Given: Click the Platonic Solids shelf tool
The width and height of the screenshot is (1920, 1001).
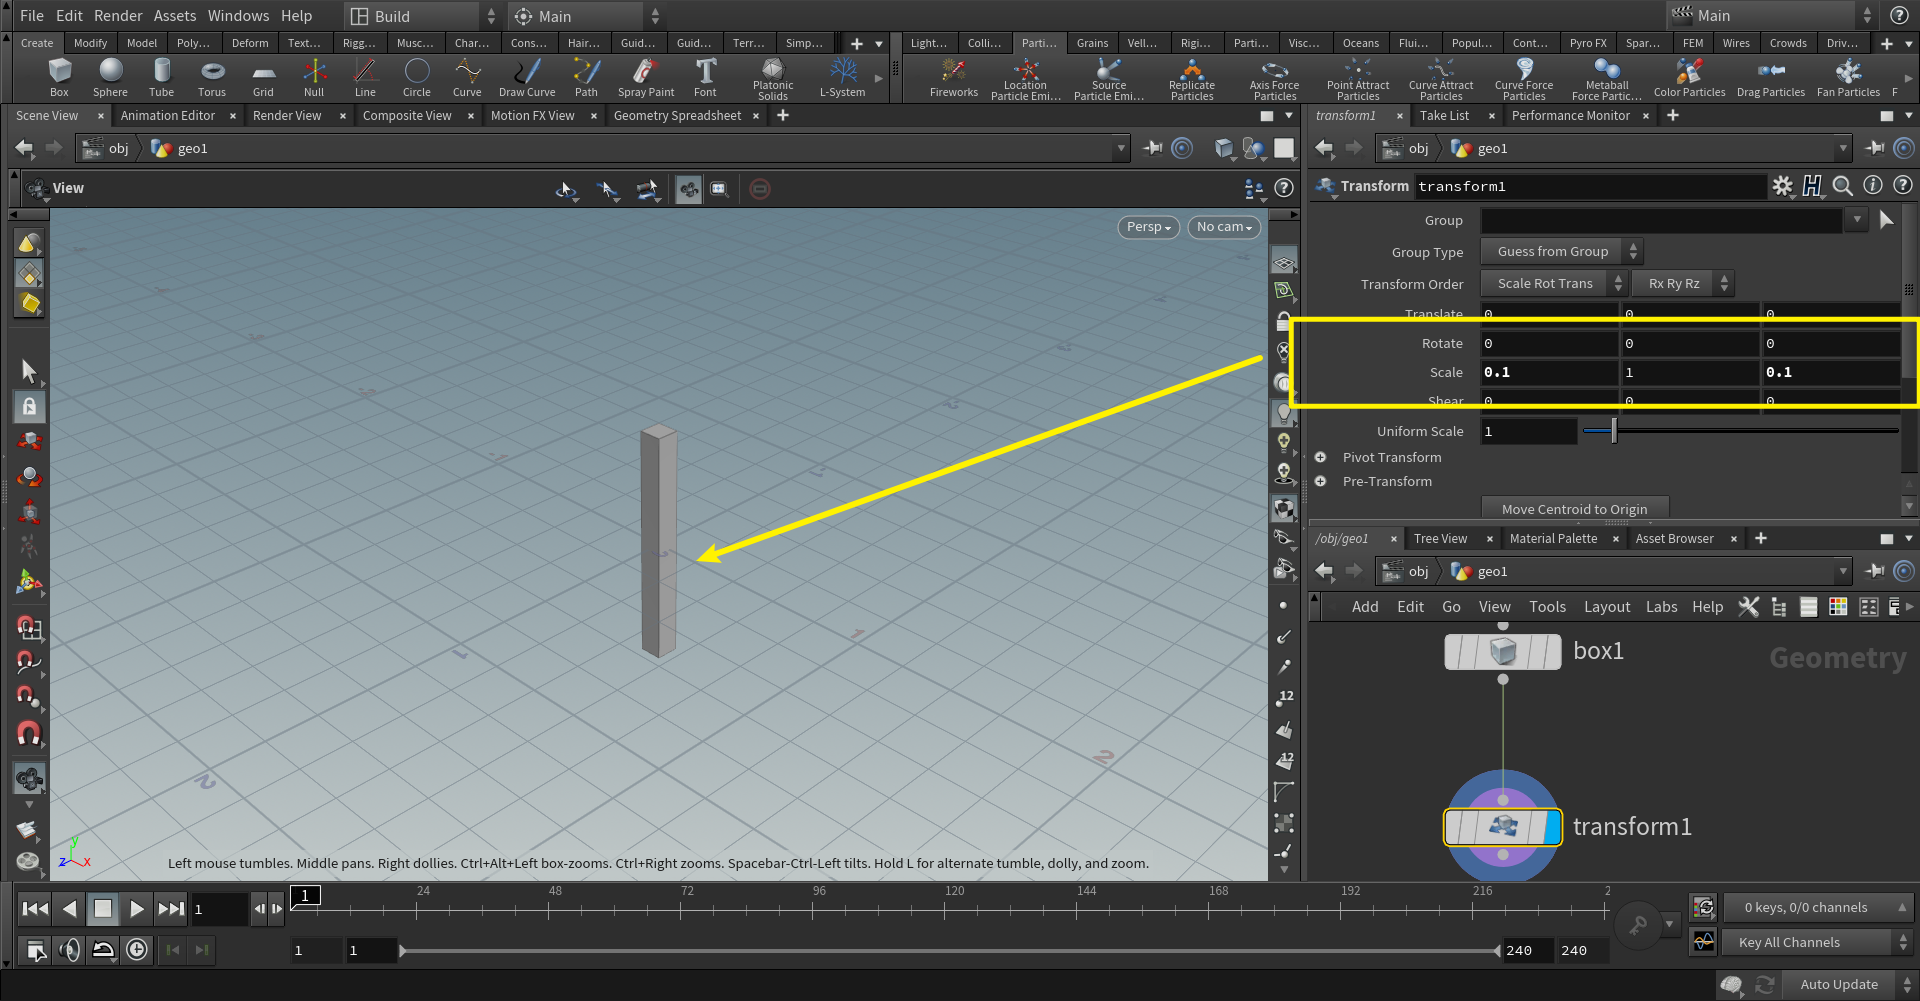Looking at the screenshot, I should click(772, 77).
